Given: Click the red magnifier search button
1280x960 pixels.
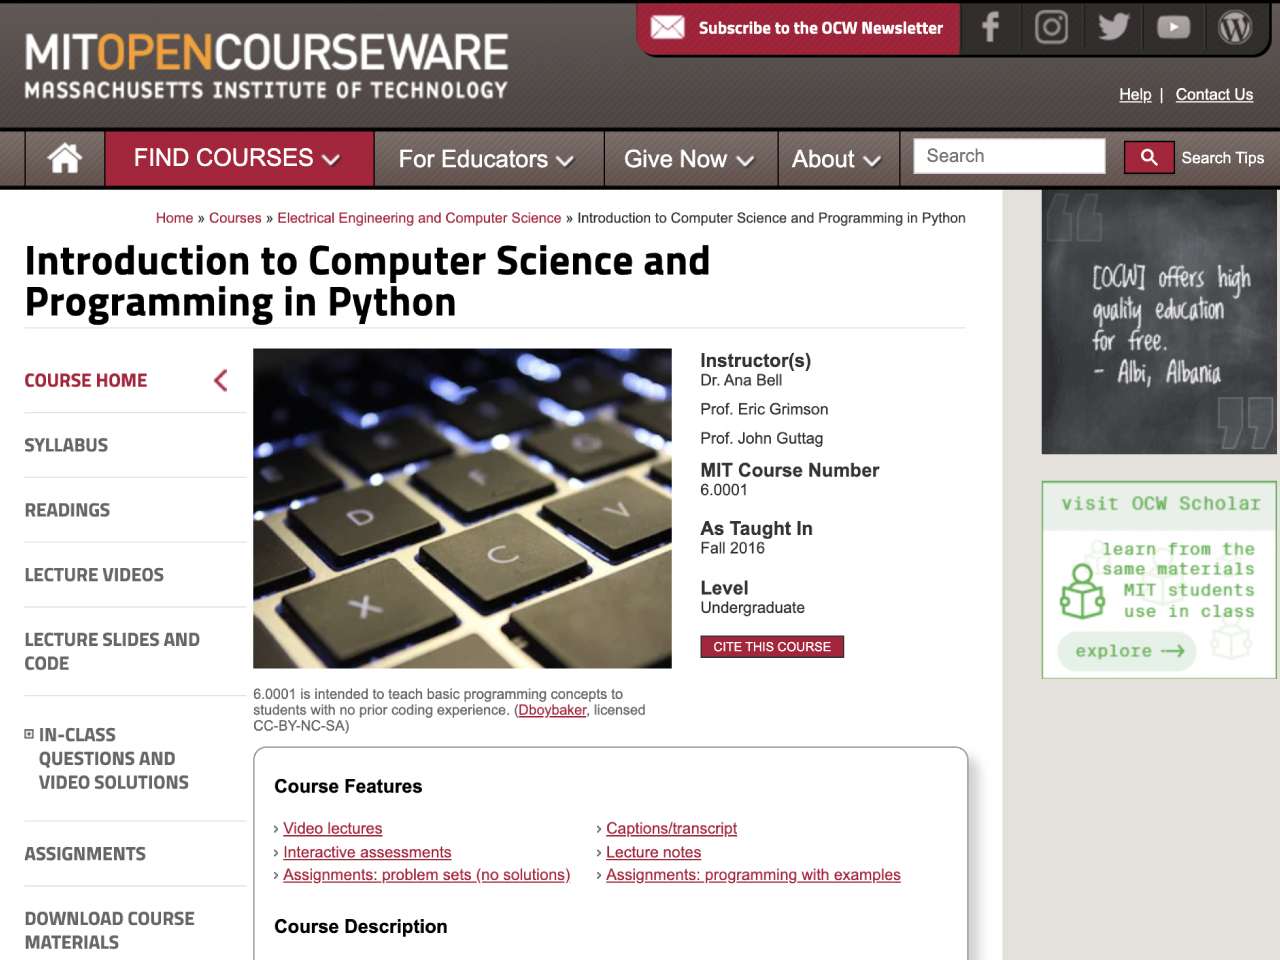Looking at the screenshot, I should [x=1149, y=157].
